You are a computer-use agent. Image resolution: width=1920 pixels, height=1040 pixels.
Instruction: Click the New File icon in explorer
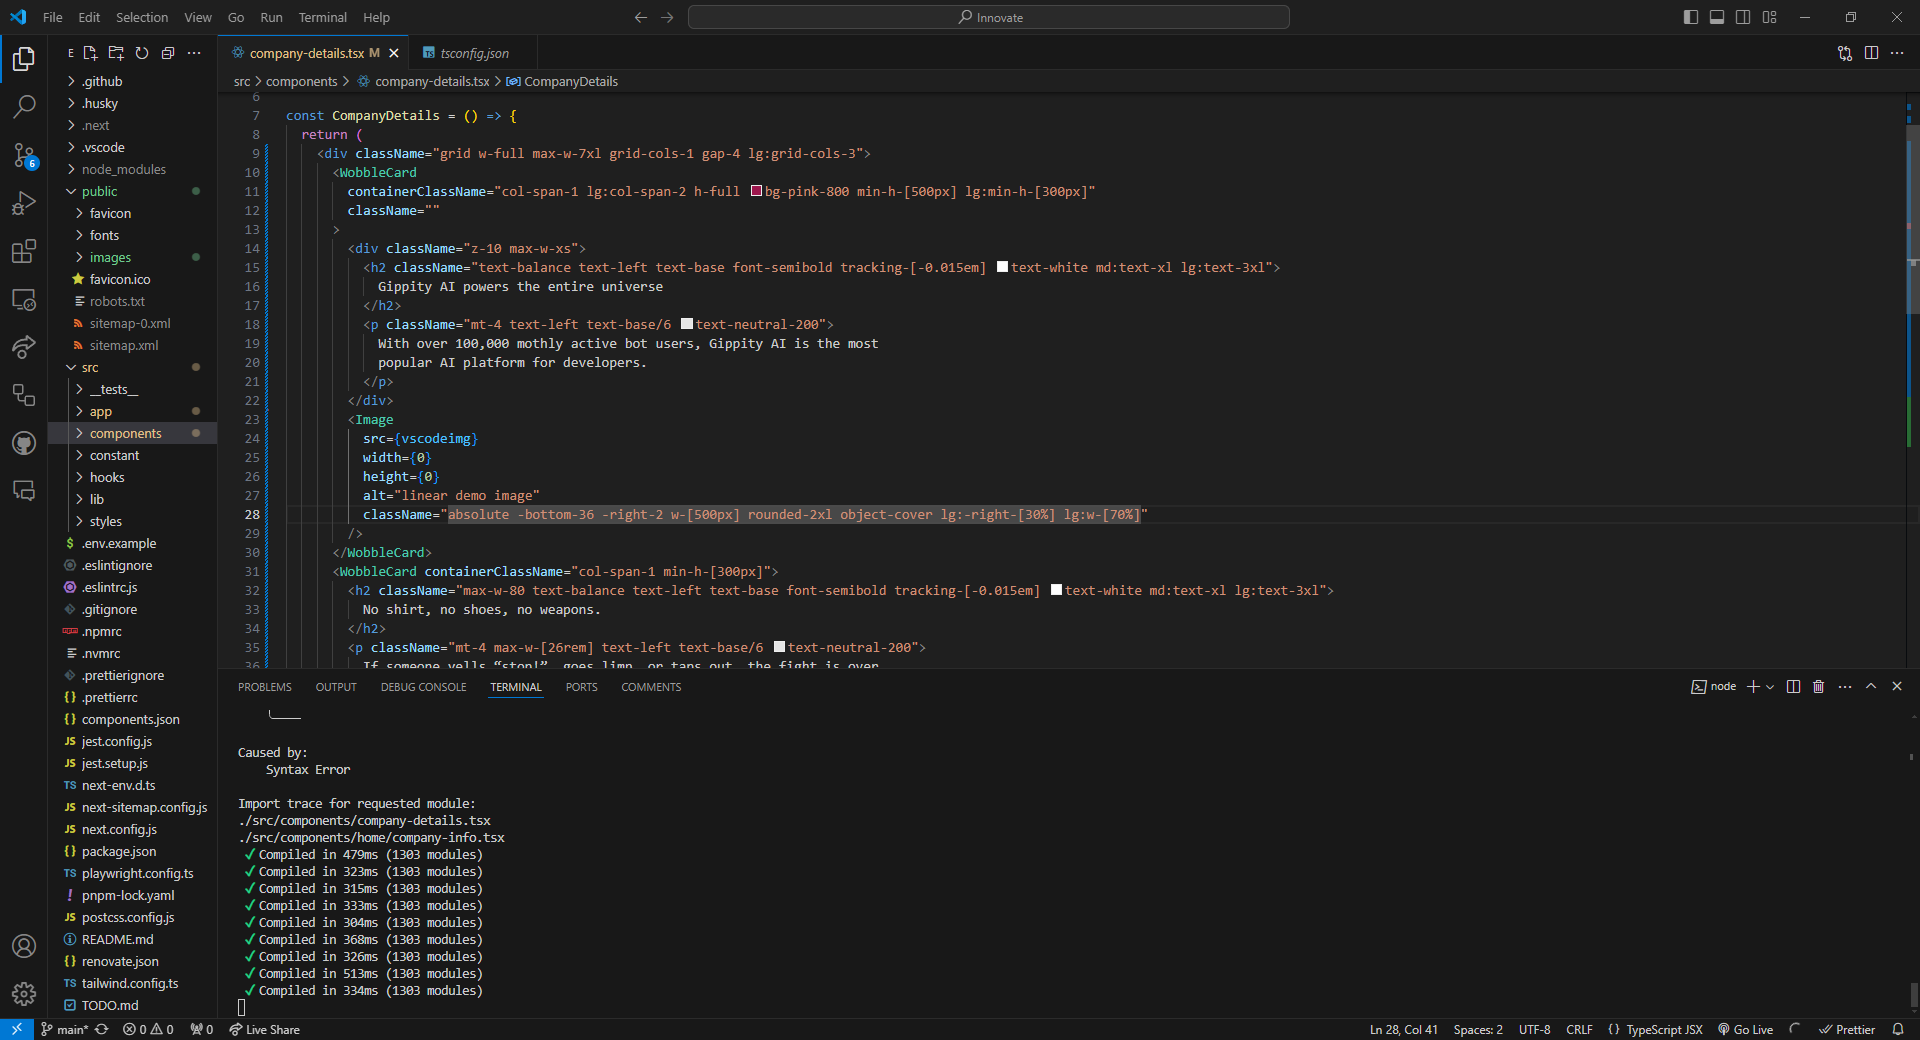pos(90,53)
